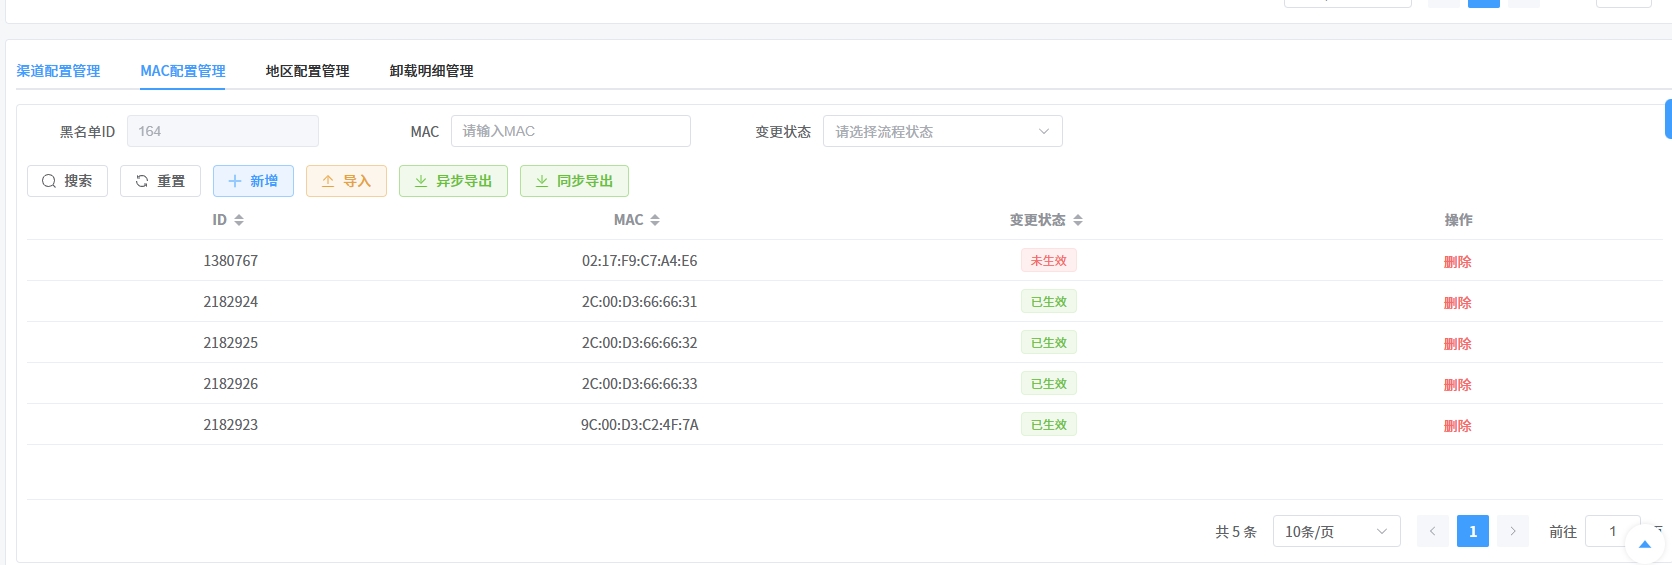This screenshot has height=565, width=1672.
Task: Delete the row with ID 1380767
Action: point(1457,262)
